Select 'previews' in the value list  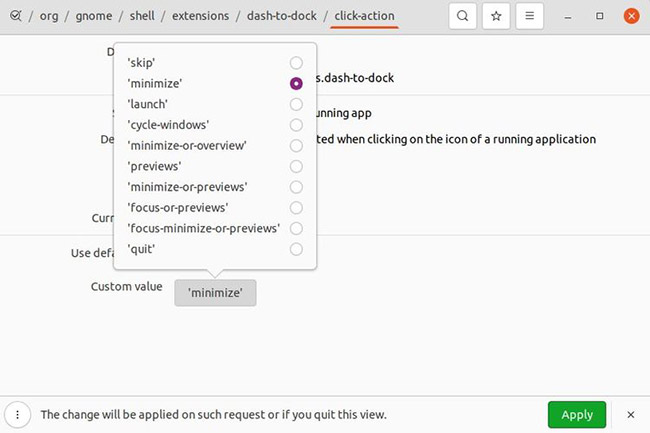[296, 166]
